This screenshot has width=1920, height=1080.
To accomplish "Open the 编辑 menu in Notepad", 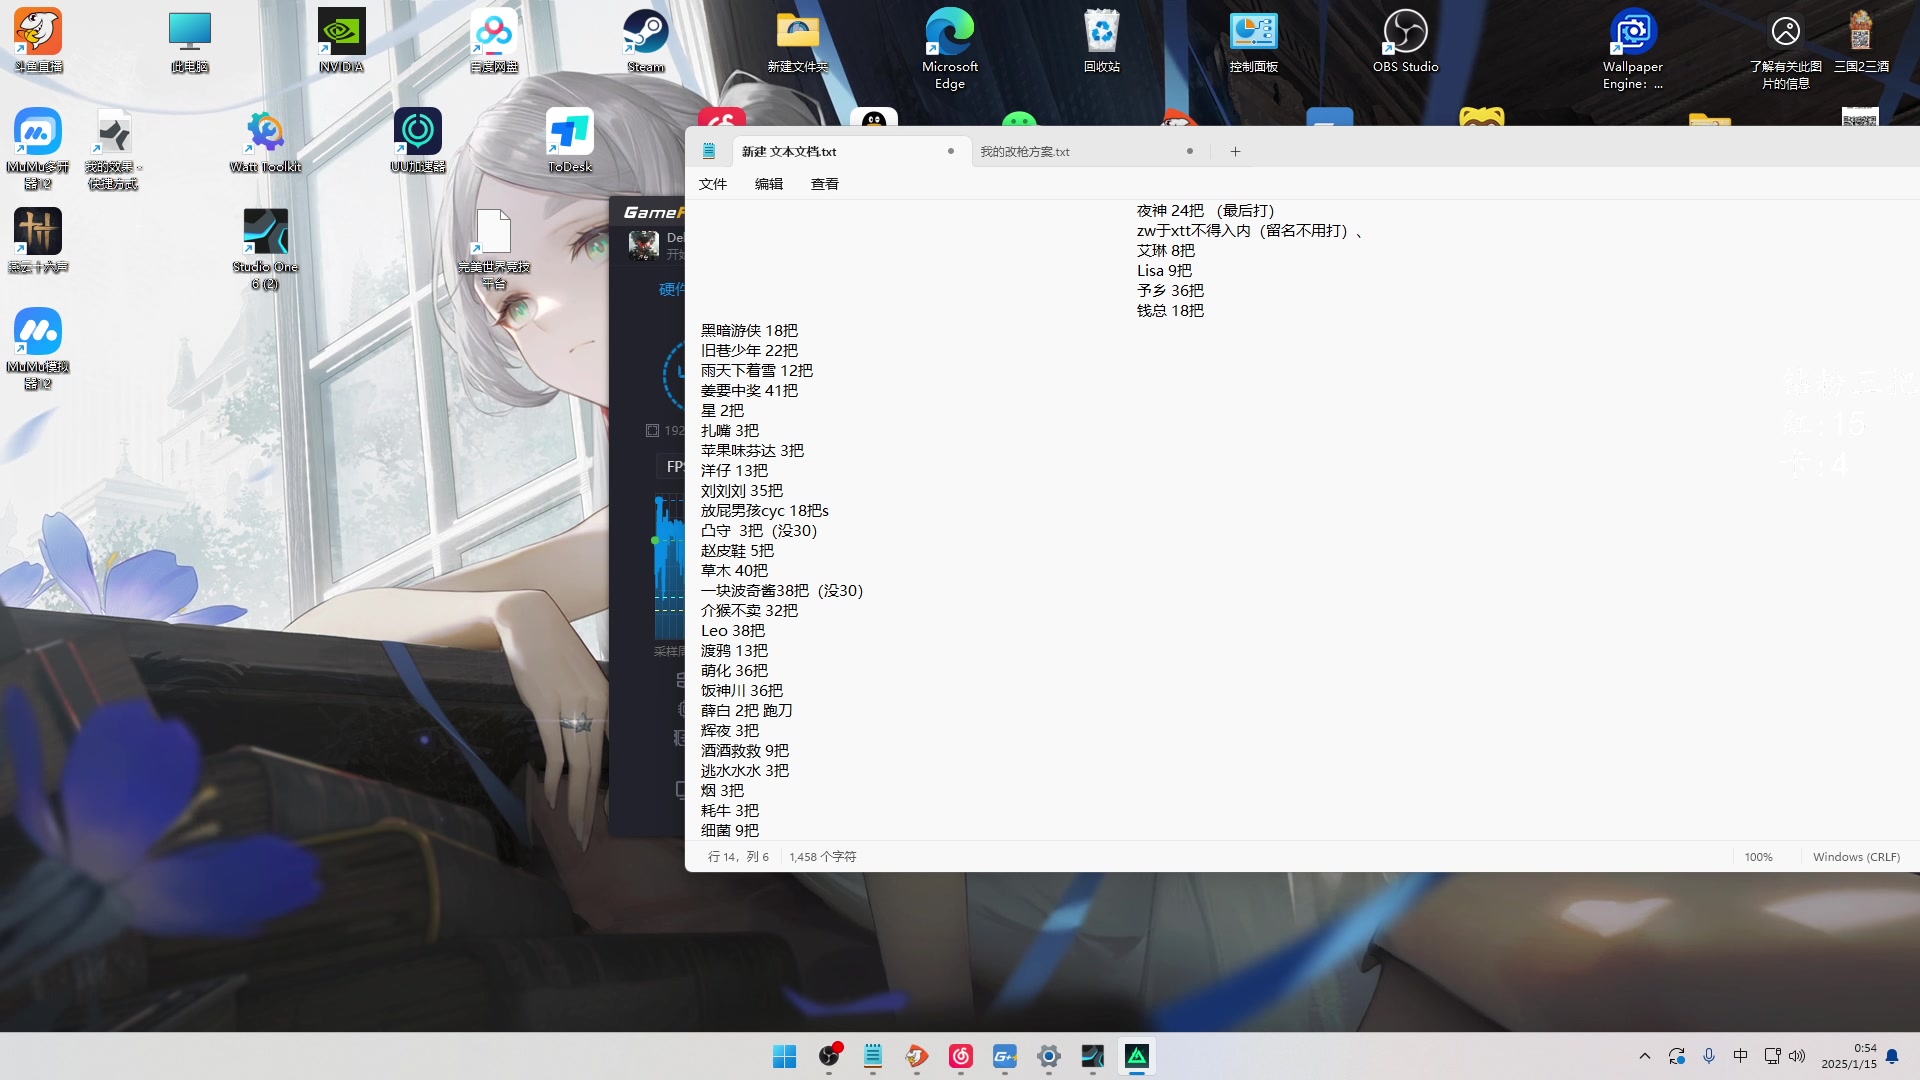I will pyautogui.click(x=769, y=184).
